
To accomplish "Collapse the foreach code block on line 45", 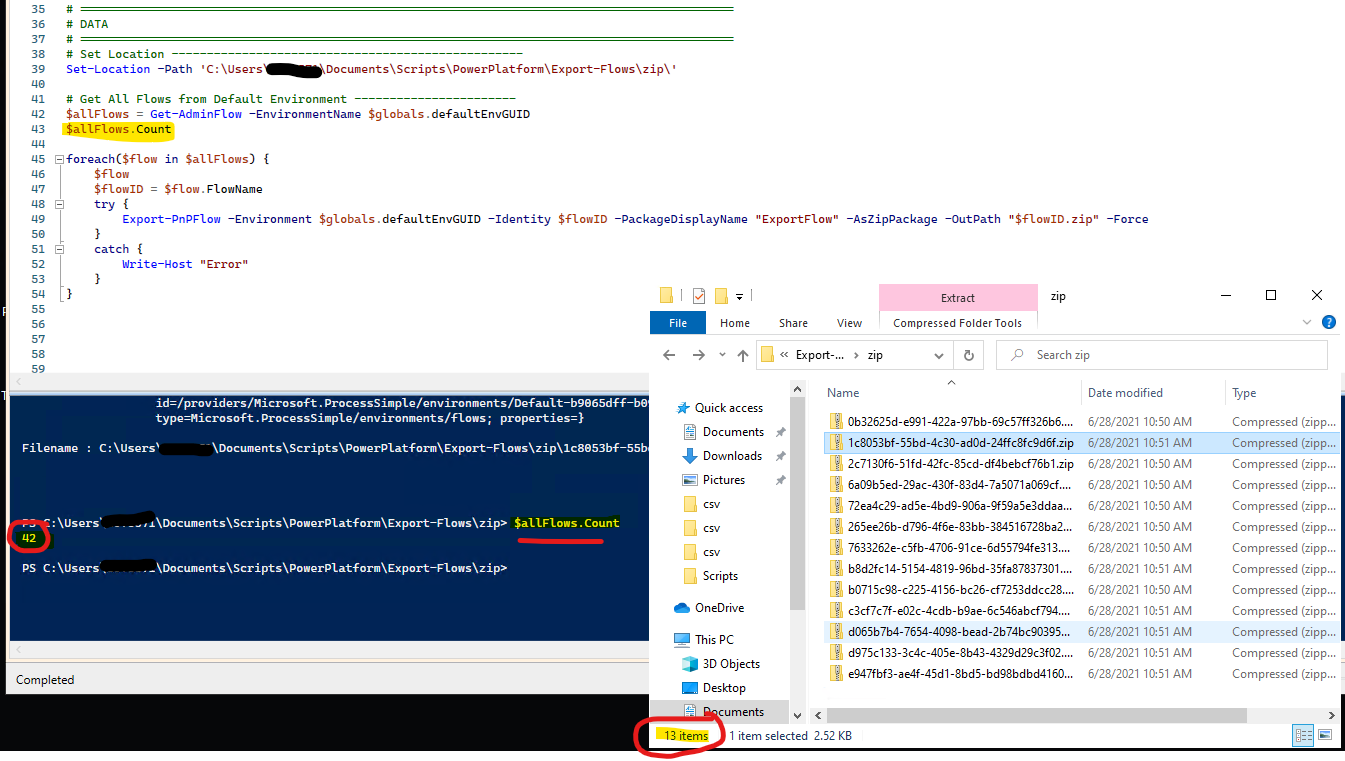I will [x=58, y=158].
